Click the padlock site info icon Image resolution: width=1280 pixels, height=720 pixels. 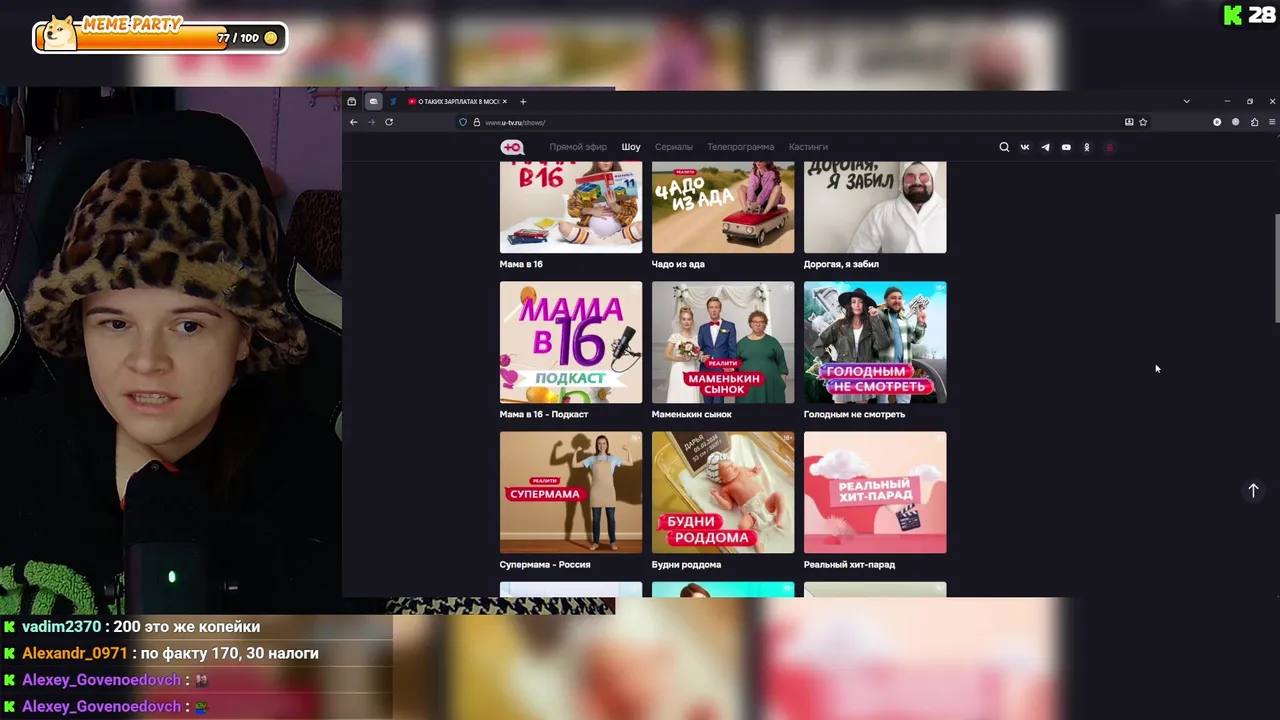coord(476,122)
